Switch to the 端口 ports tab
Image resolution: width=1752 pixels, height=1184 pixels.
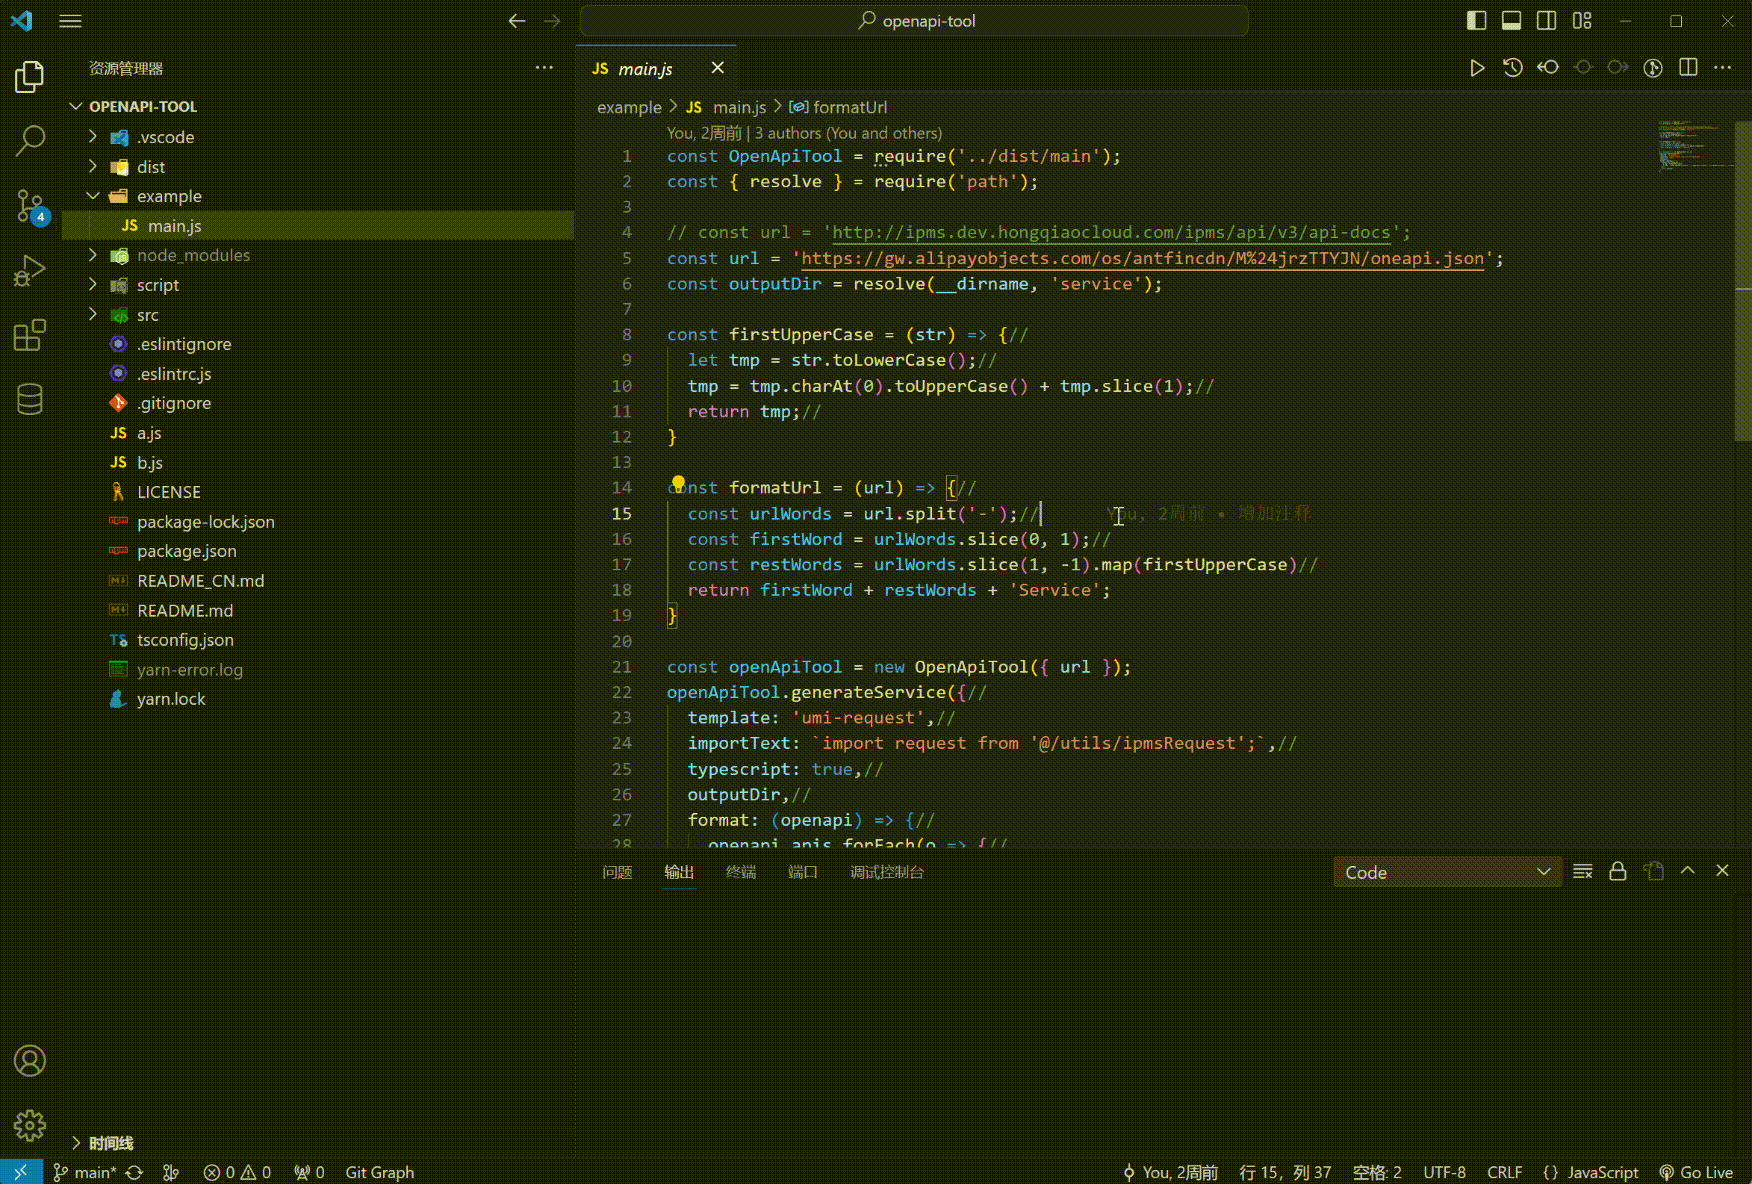(x=803, y=872)
